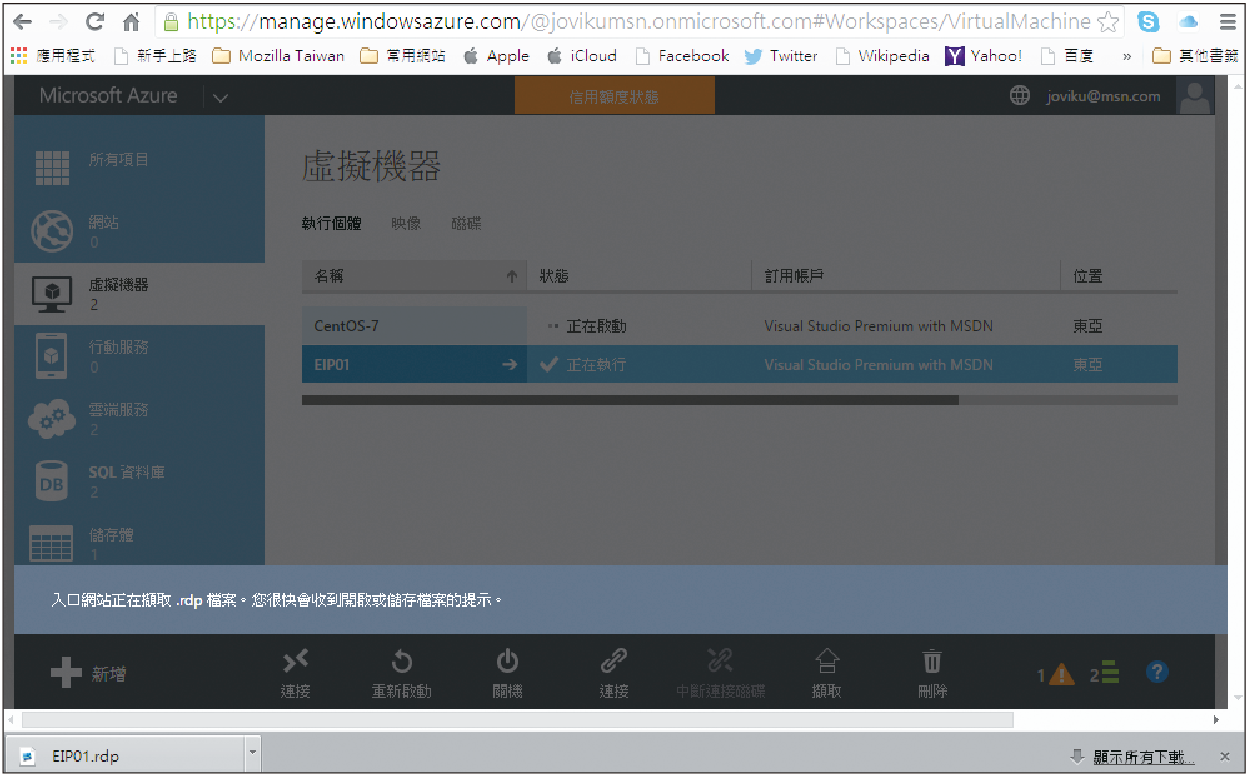
Task: Click the 擷取 capture icon
Action: point(826,660)
